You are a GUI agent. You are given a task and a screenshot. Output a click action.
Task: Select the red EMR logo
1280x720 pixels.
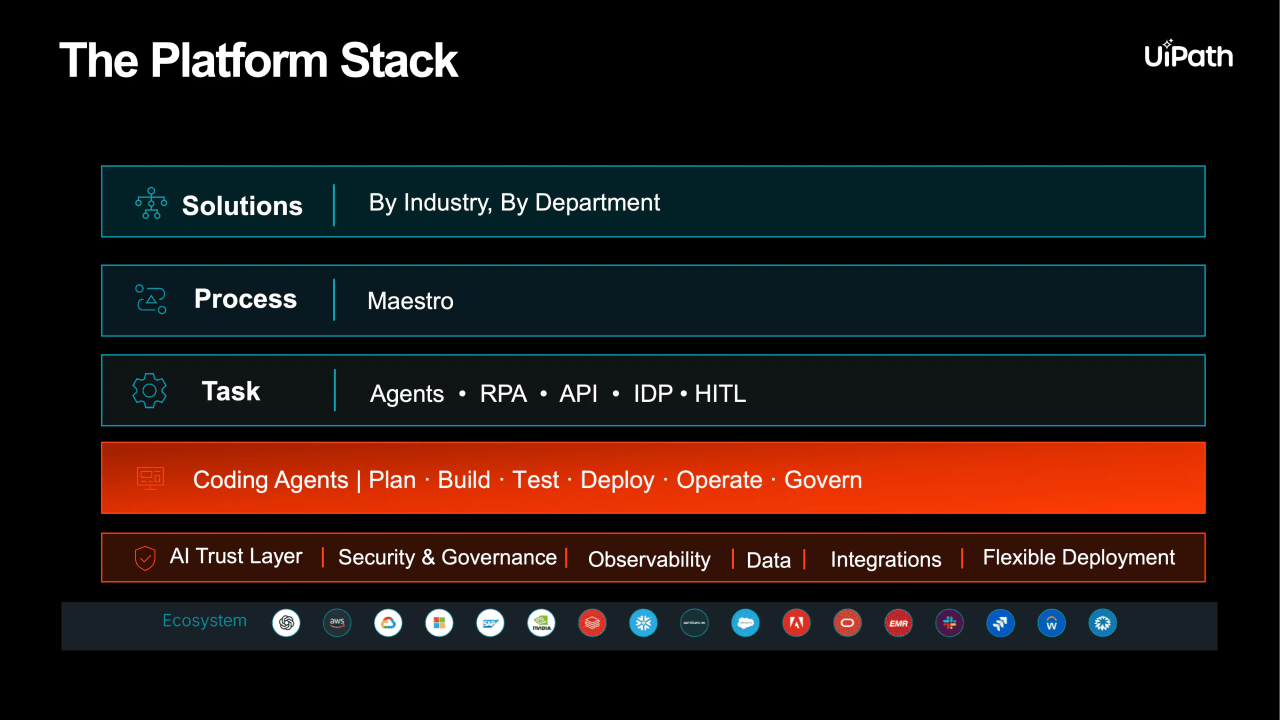pyautogui.click(x=898, y=623)
